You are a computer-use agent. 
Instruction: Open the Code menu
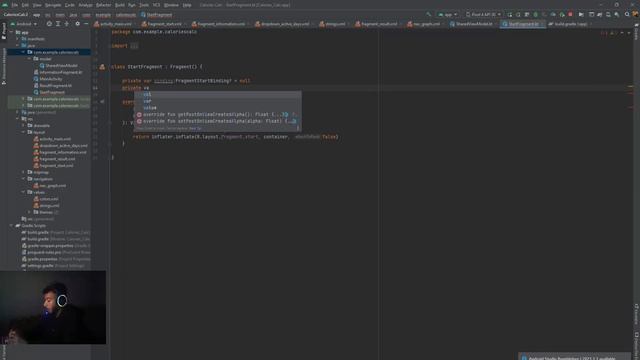click(70, 5)
